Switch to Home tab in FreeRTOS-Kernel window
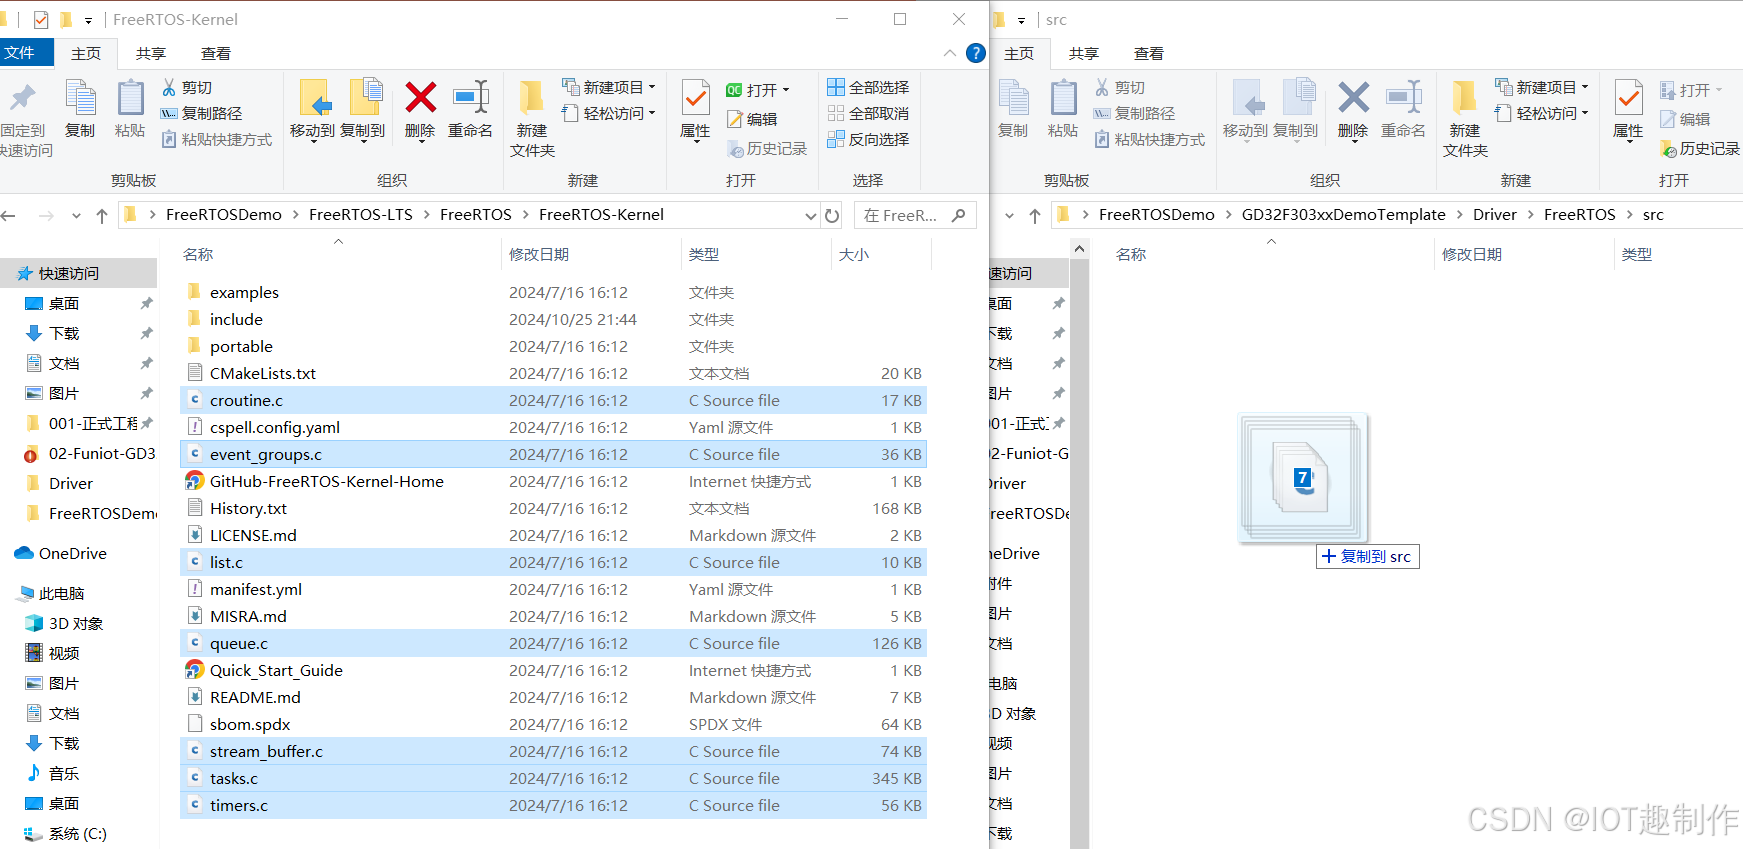The width and height of the screenshot is (1743, 849). point(86,53)
